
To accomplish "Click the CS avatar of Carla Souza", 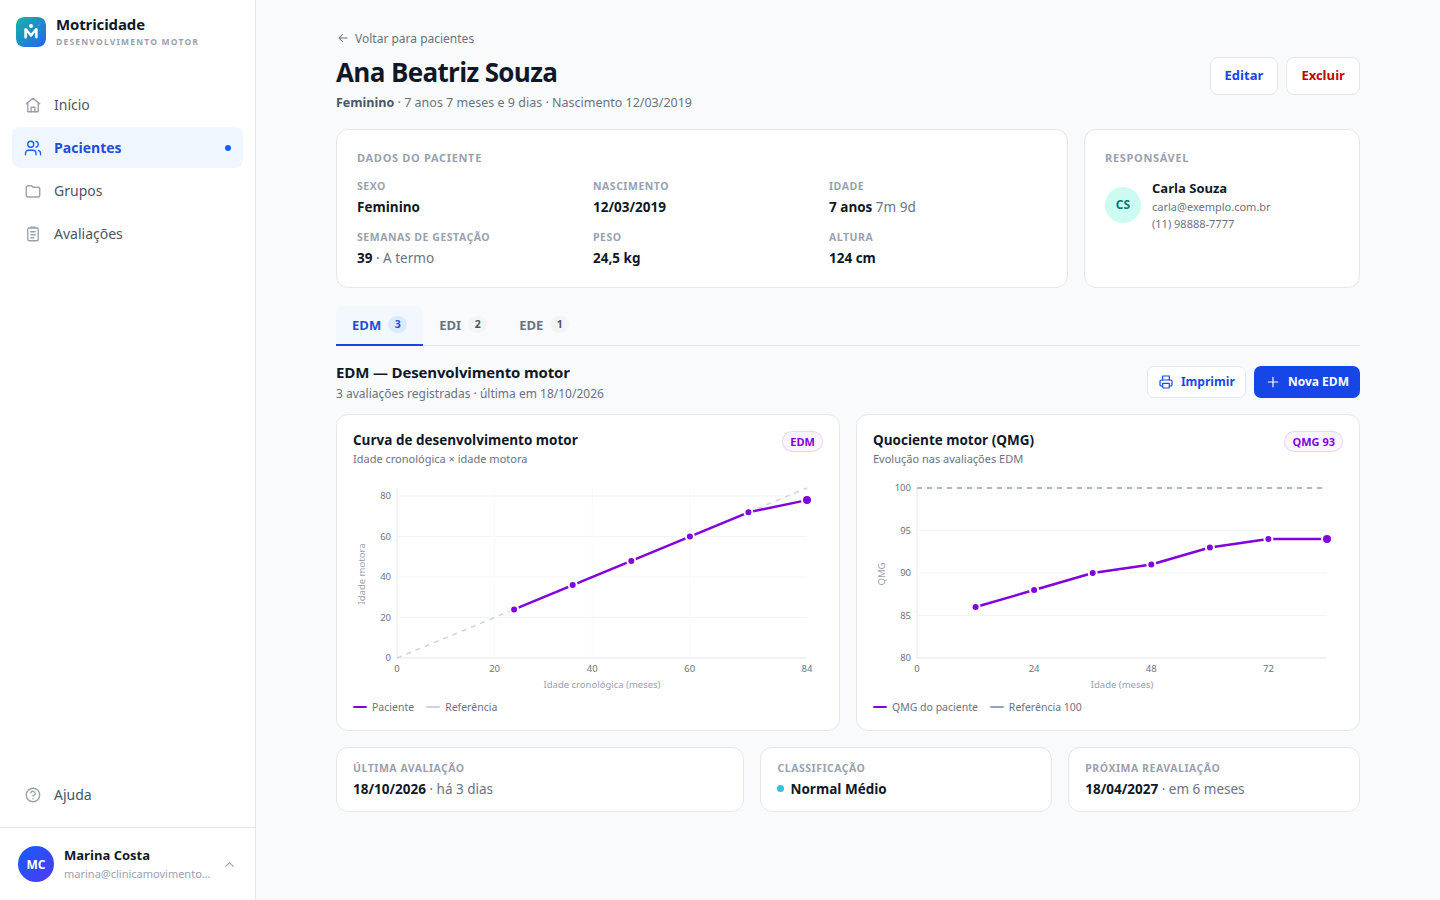I will (1123, 205).
